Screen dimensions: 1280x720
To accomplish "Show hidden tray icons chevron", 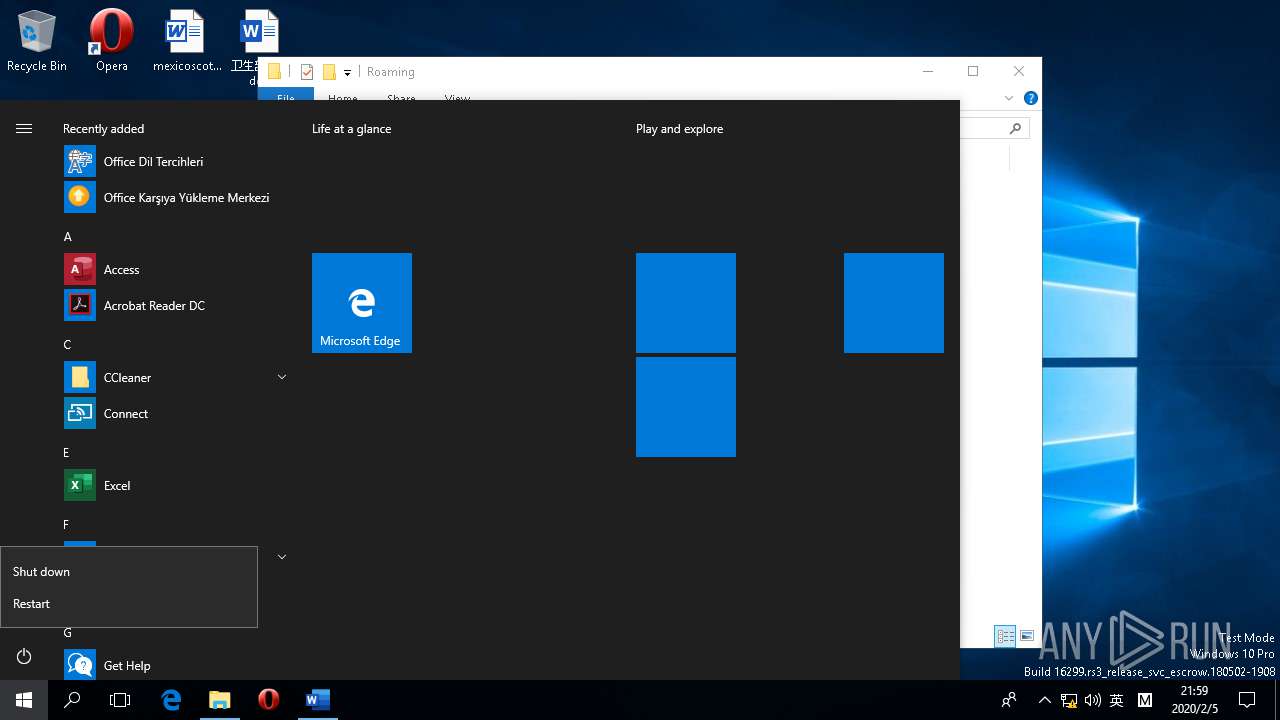I will tap(1045, 700).
